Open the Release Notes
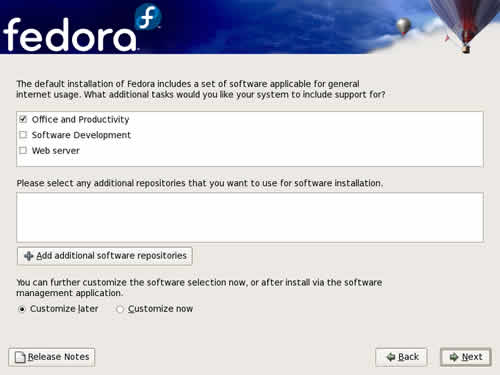500x375 pixels. click(52, 357)
